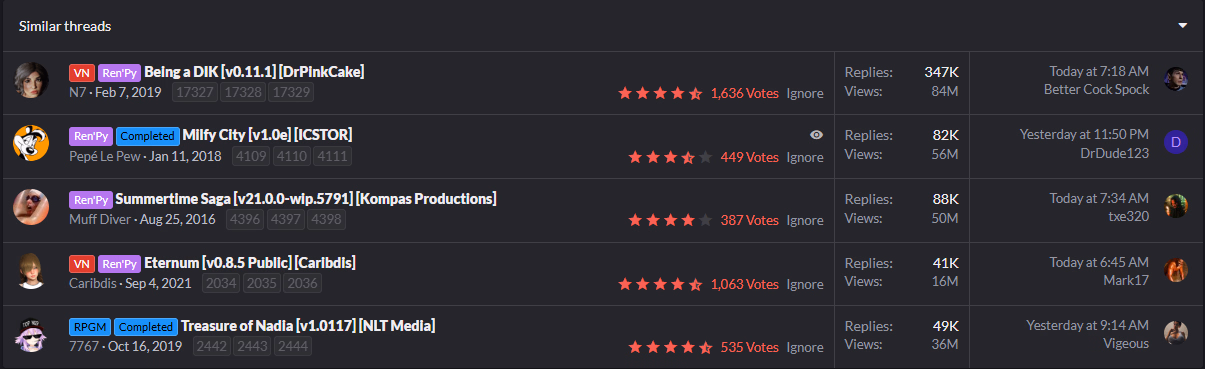The image size is (1205, 369).
Task: Toggle watched eye icon on Milfy City
Action: click(816, 135)
